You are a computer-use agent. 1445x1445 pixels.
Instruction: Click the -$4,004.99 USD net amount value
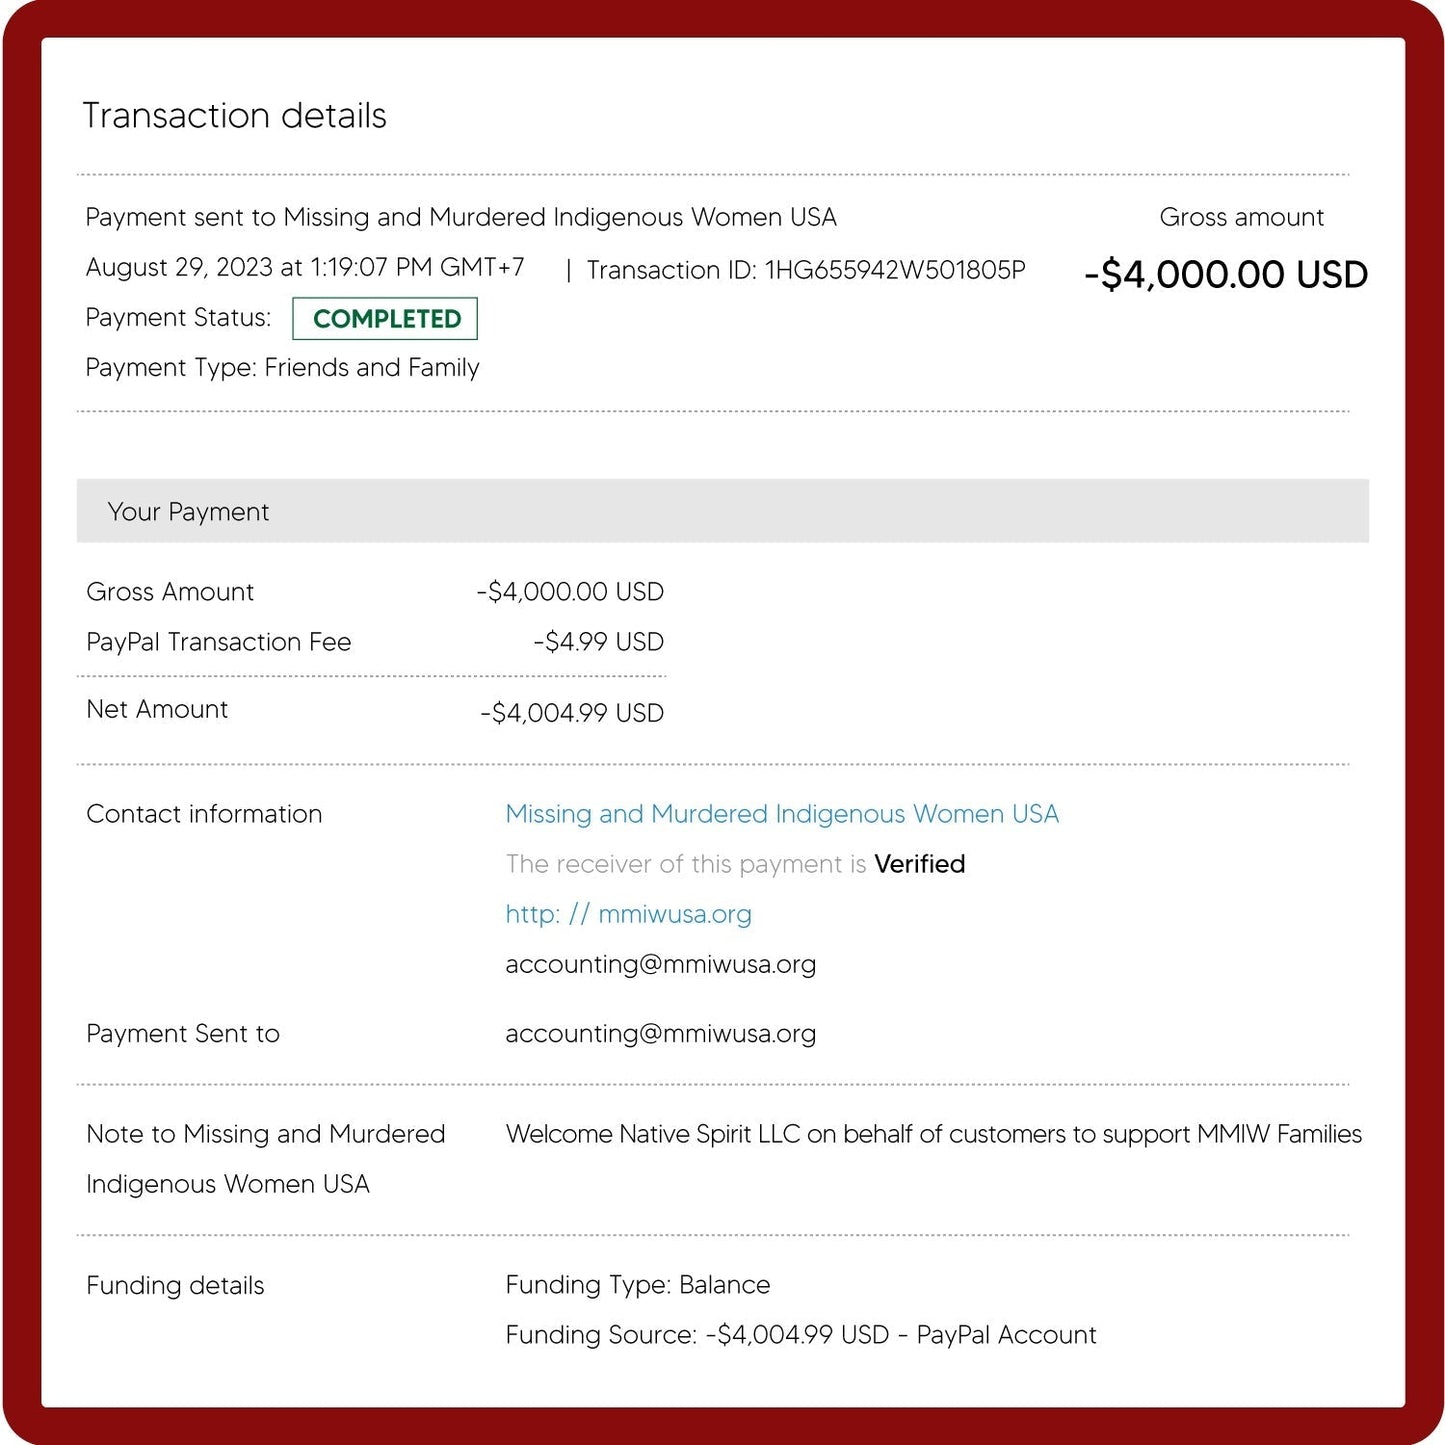[x=572, y=713]
